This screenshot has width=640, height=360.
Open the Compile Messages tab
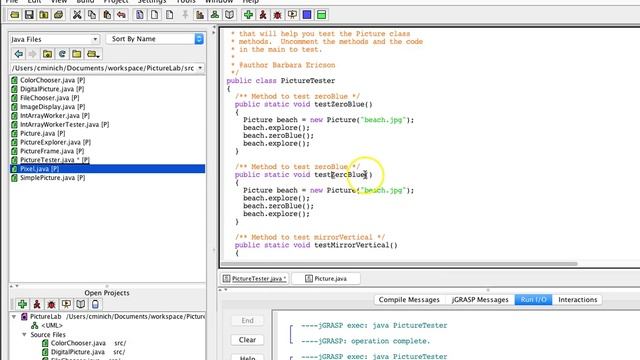pyautogui.click(x=409, y=300)
